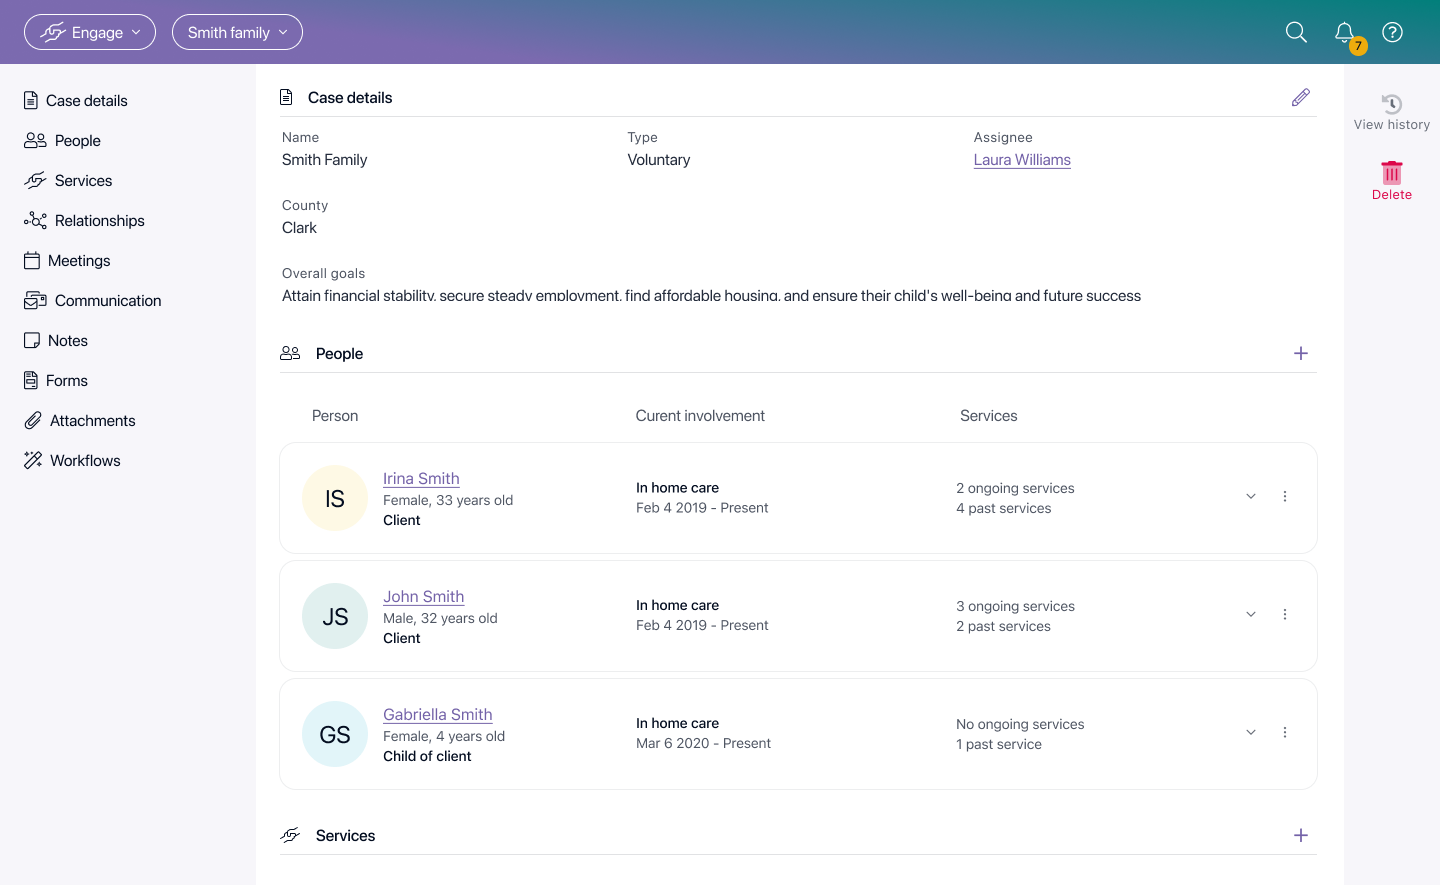
Task: Edit case details with pencil icon
Action: pos(1300,97)
